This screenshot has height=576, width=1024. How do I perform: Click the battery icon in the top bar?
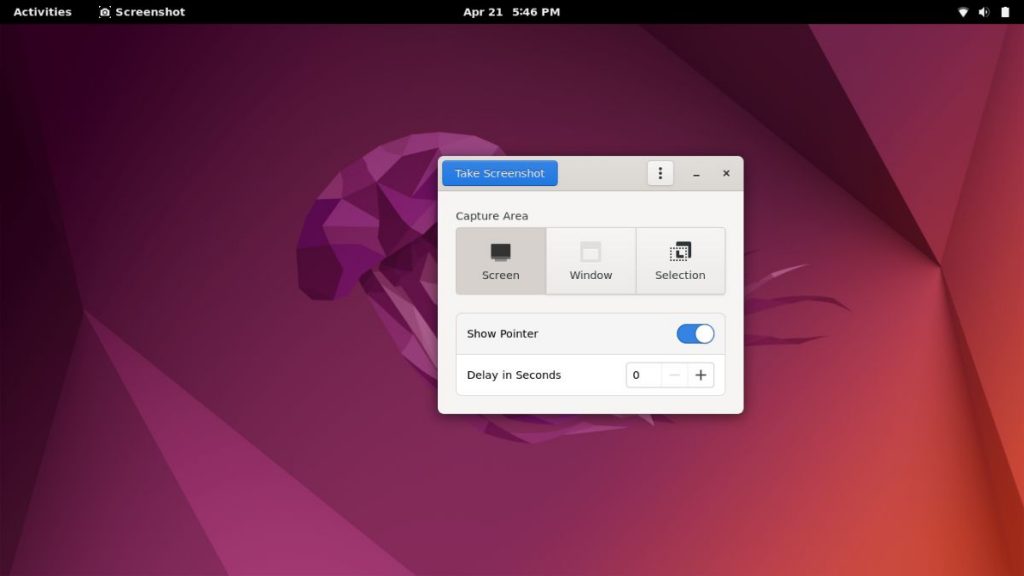pyautogui.click(x=1003, y=12)
